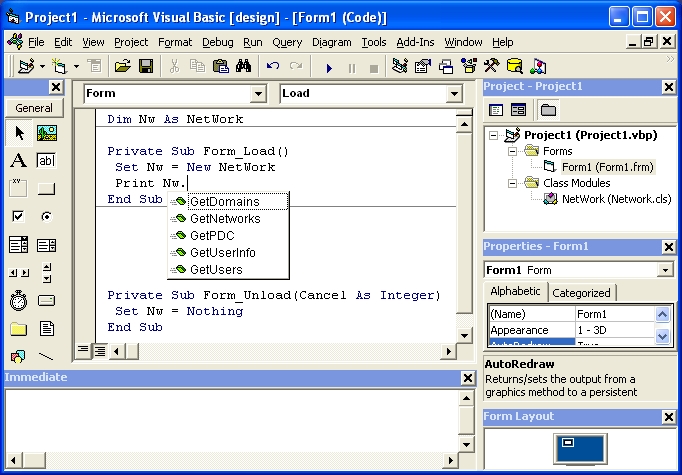Viewport: 682px width, 475px height.
Task: Select the DirListBox folder tool
Action: [19, 329]
